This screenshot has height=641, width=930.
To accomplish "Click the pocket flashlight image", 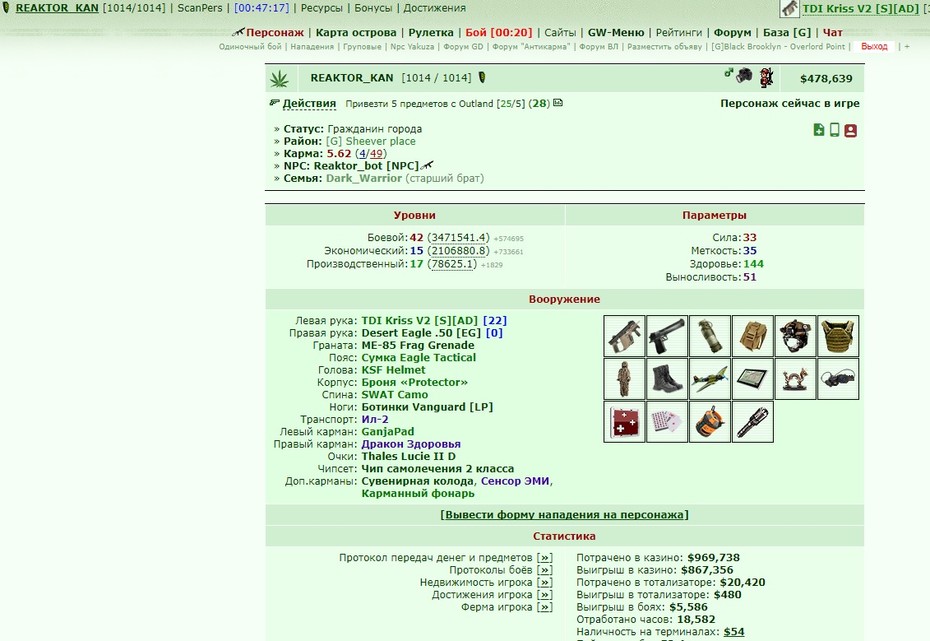I will 752,422.
